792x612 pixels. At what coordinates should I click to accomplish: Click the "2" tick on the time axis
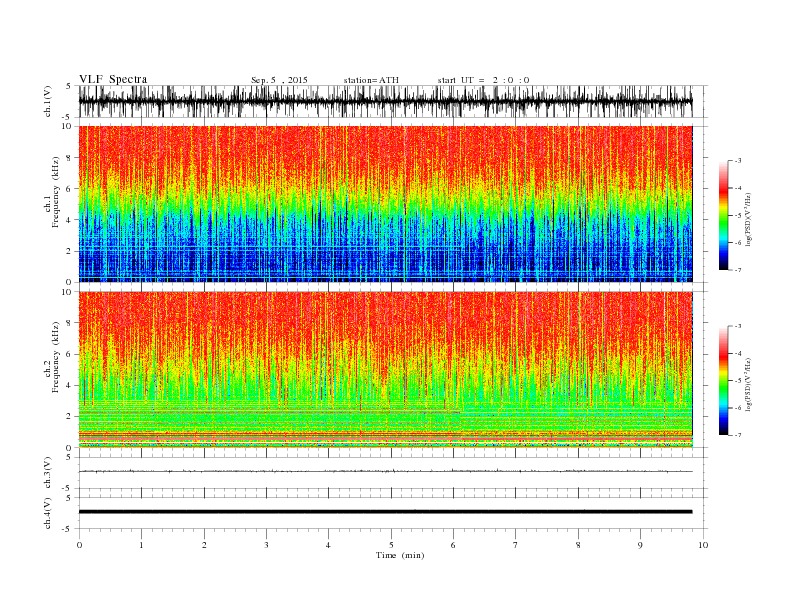(x=204, y=545)
